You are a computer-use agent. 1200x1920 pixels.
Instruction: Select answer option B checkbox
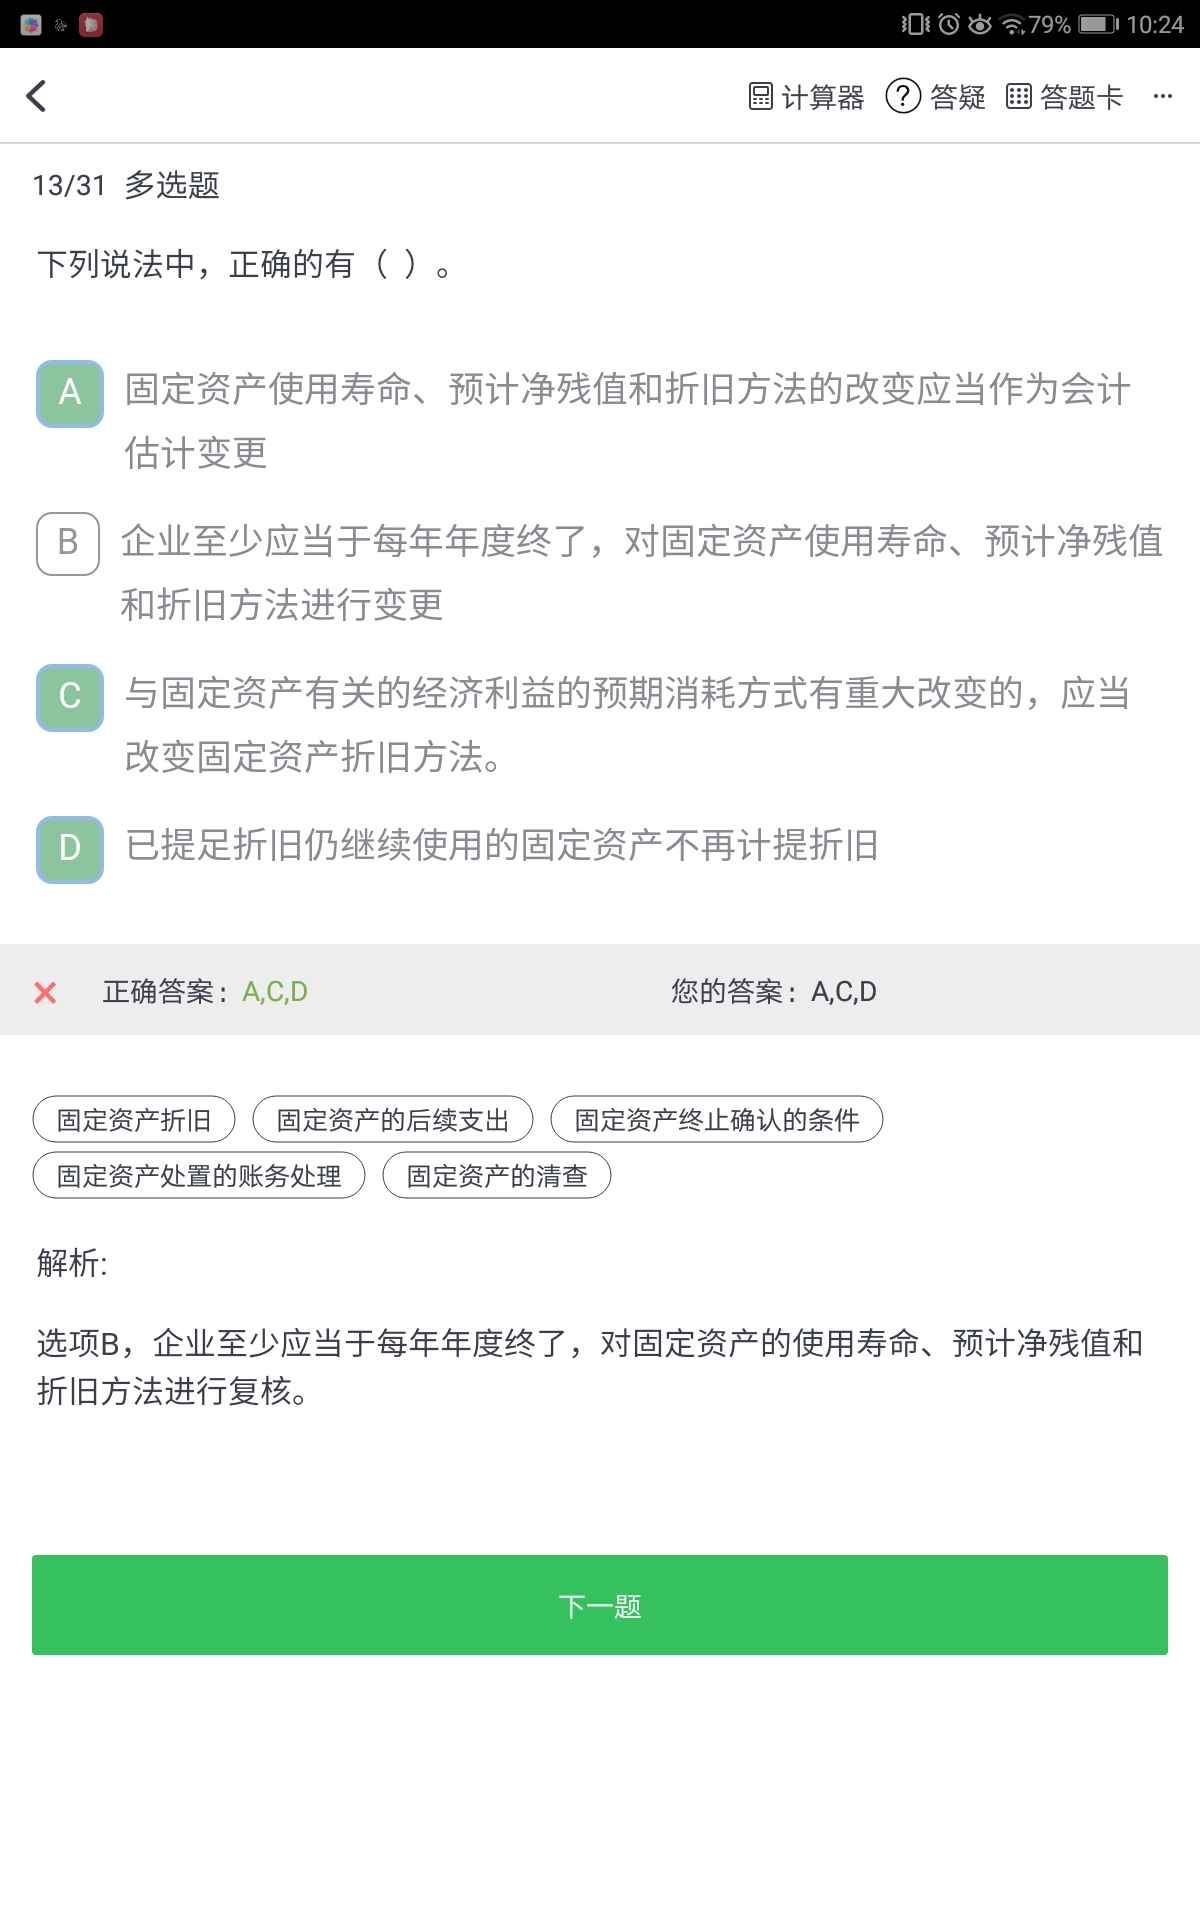[68, 543]
